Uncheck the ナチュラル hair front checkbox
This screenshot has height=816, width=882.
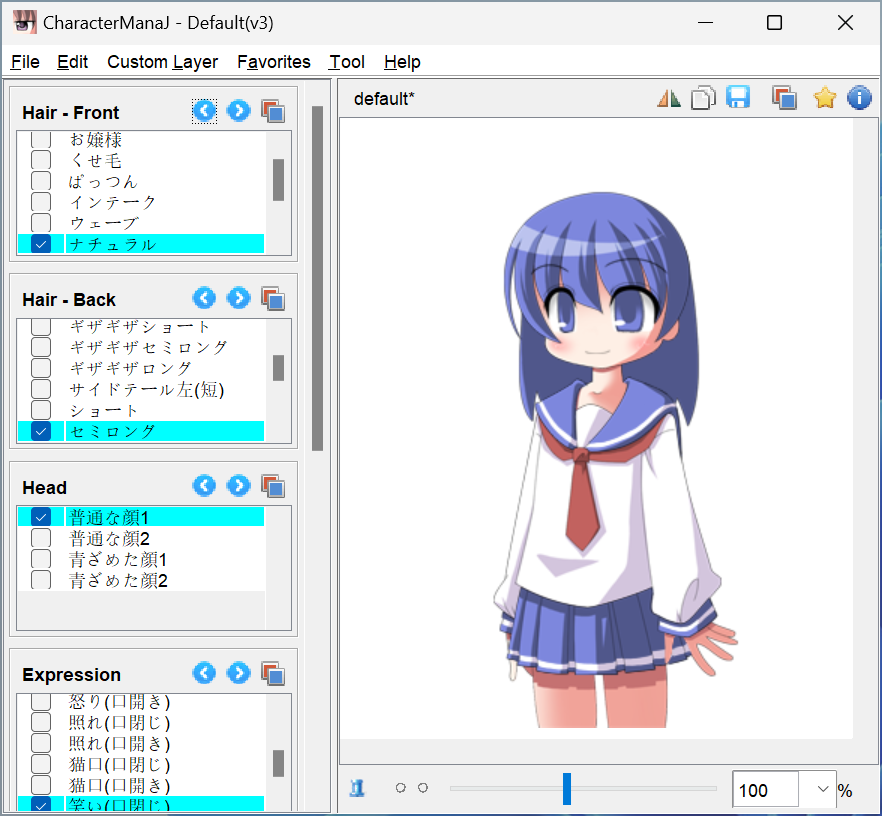(x=40, y=244)
